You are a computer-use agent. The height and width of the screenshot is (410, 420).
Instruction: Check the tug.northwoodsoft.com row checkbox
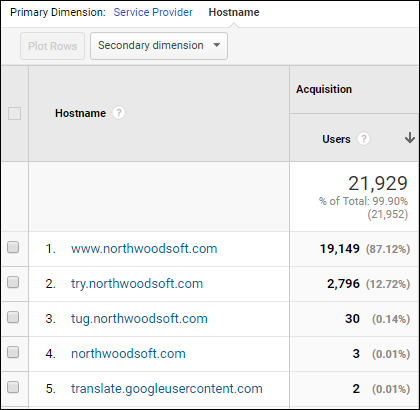point(13,318)
